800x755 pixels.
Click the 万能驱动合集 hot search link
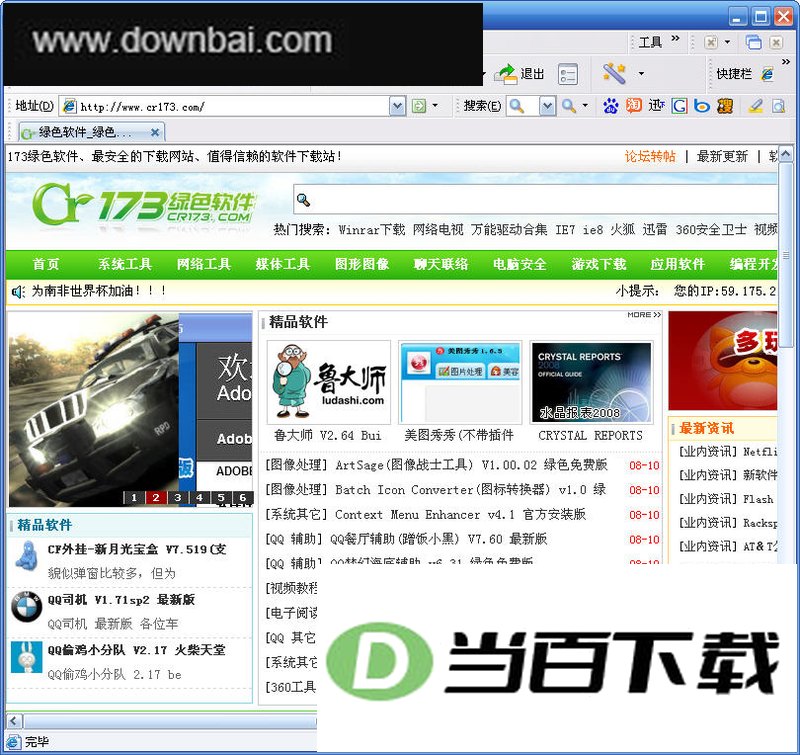(x=509, y=230)
